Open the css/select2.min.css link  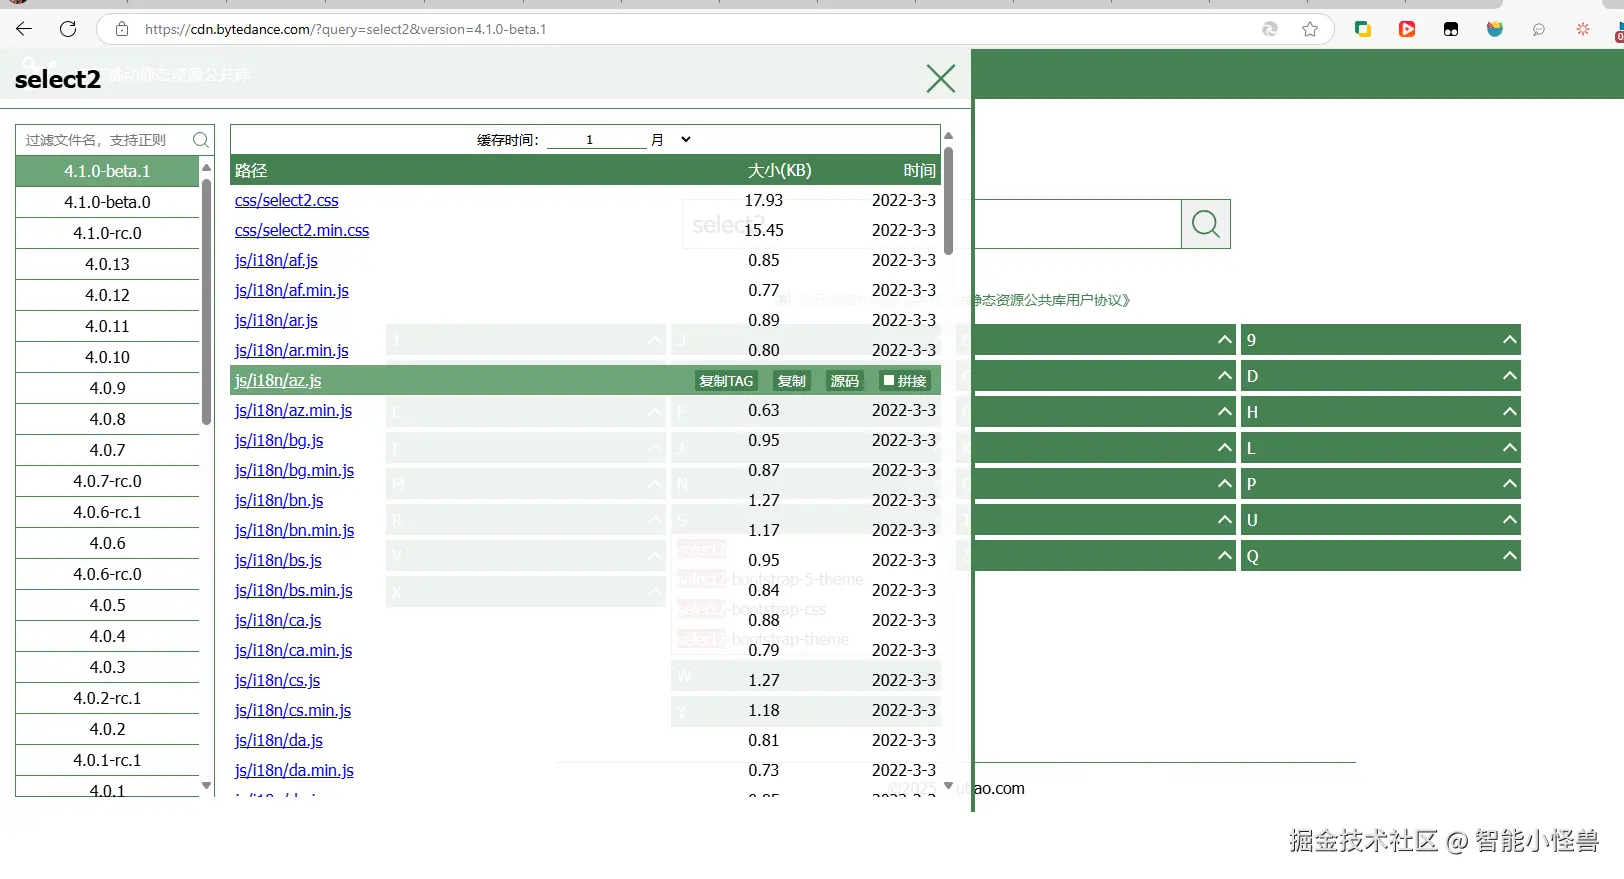[302, 230]
